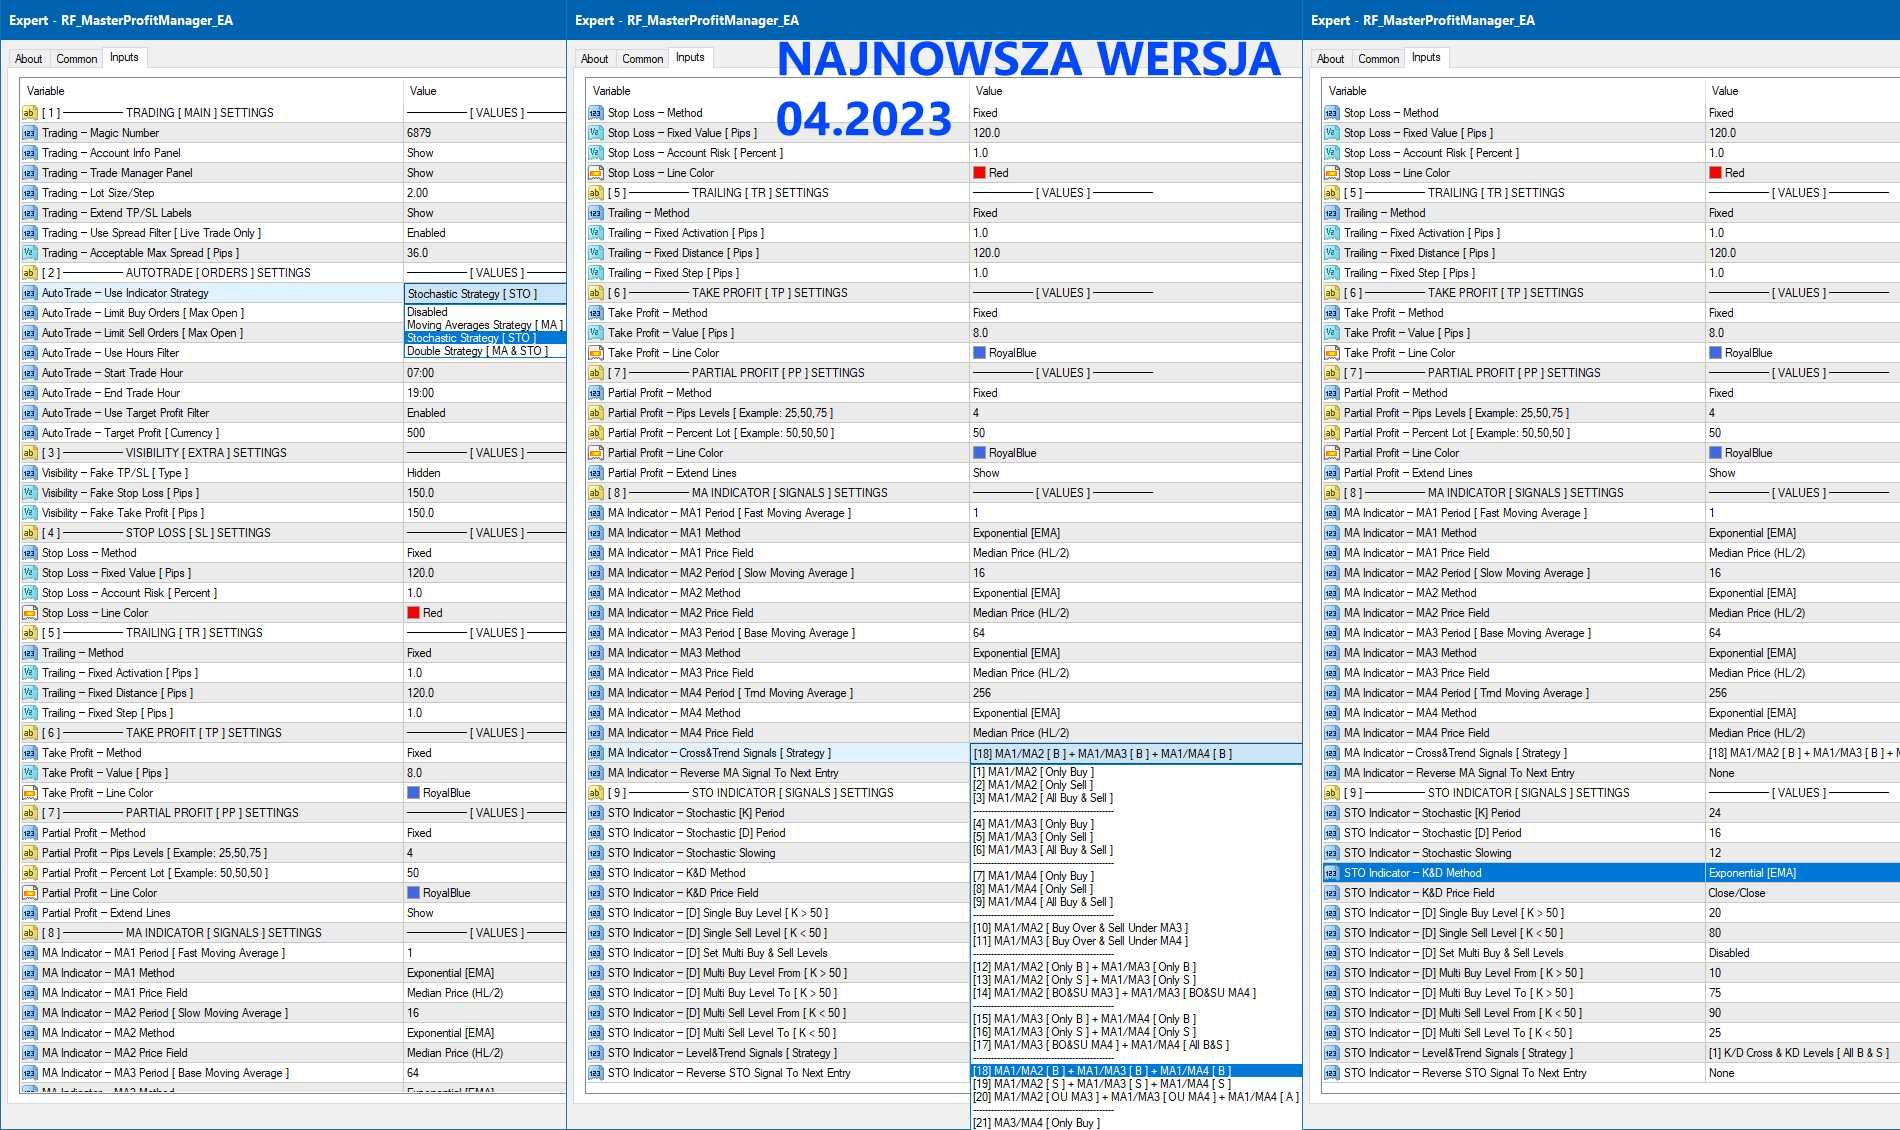
Task: Click the icon beside Partial Profit – Pips Levels in middle window
Action: click(595, 413)
